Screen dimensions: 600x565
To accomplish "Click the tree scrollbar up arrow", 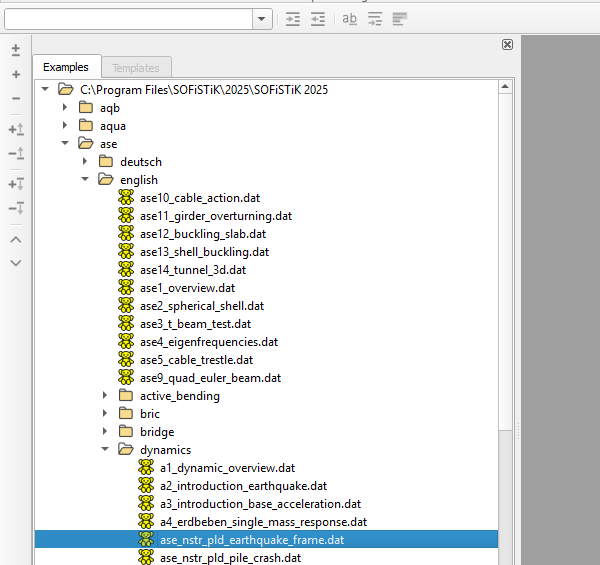I will [505, 87].
